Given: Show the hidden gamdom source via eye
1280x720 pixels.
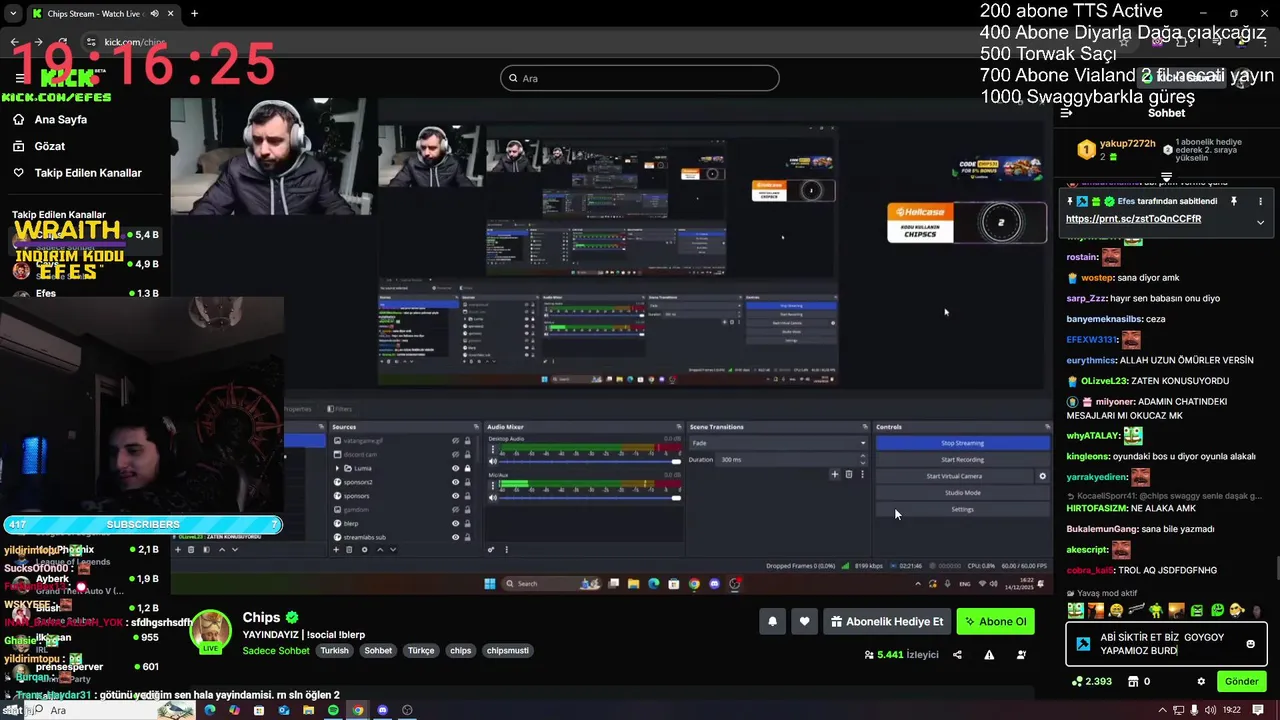Looking at the screenshot, I should coord(455,509).
